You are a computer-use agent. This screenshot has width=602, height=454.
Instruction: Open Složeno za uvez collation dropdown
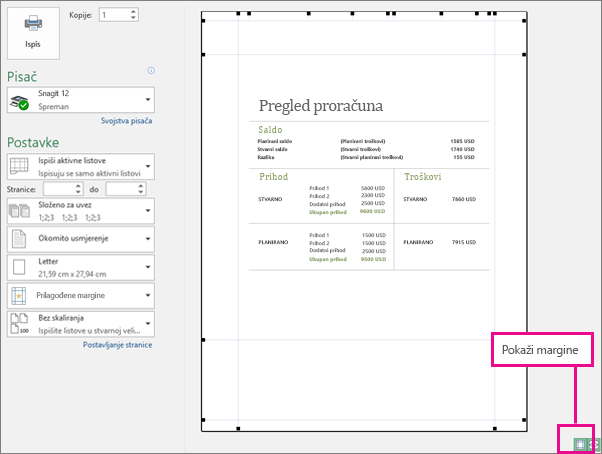click(x=81, y=211)
